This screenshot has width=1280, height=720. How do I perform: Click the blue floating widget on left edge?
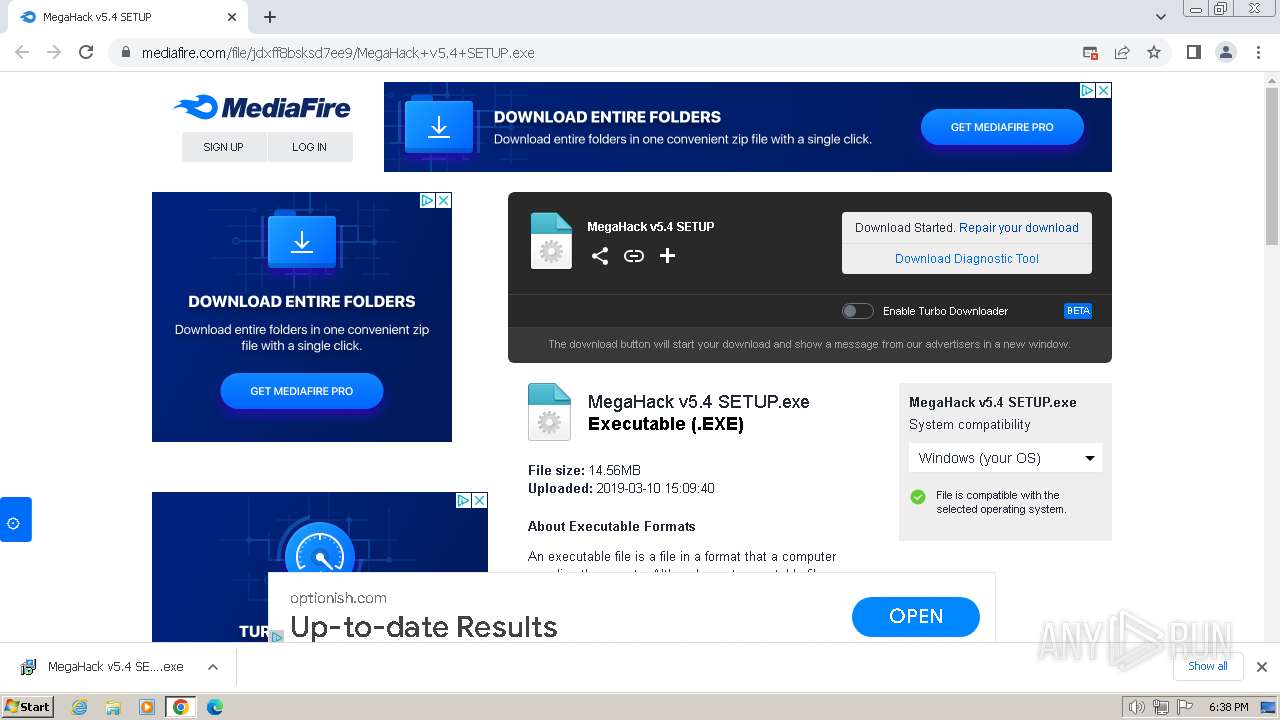pyautogui.click(x=15, y=520)
